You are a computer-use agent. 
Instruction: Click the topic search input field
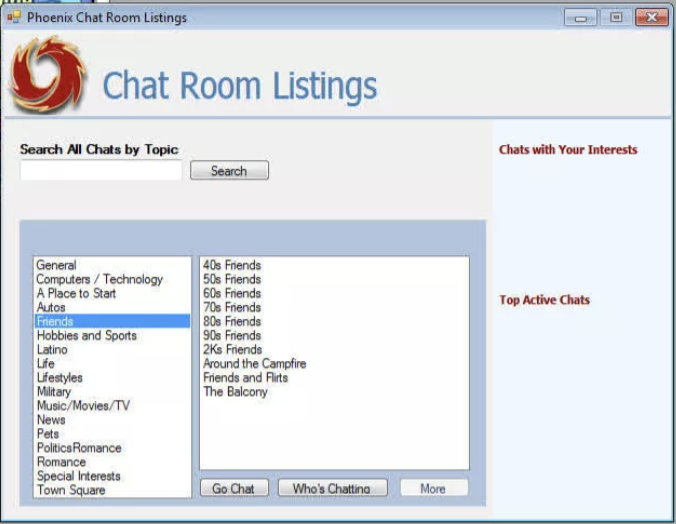pyautogui.click(x=101, y=170)
